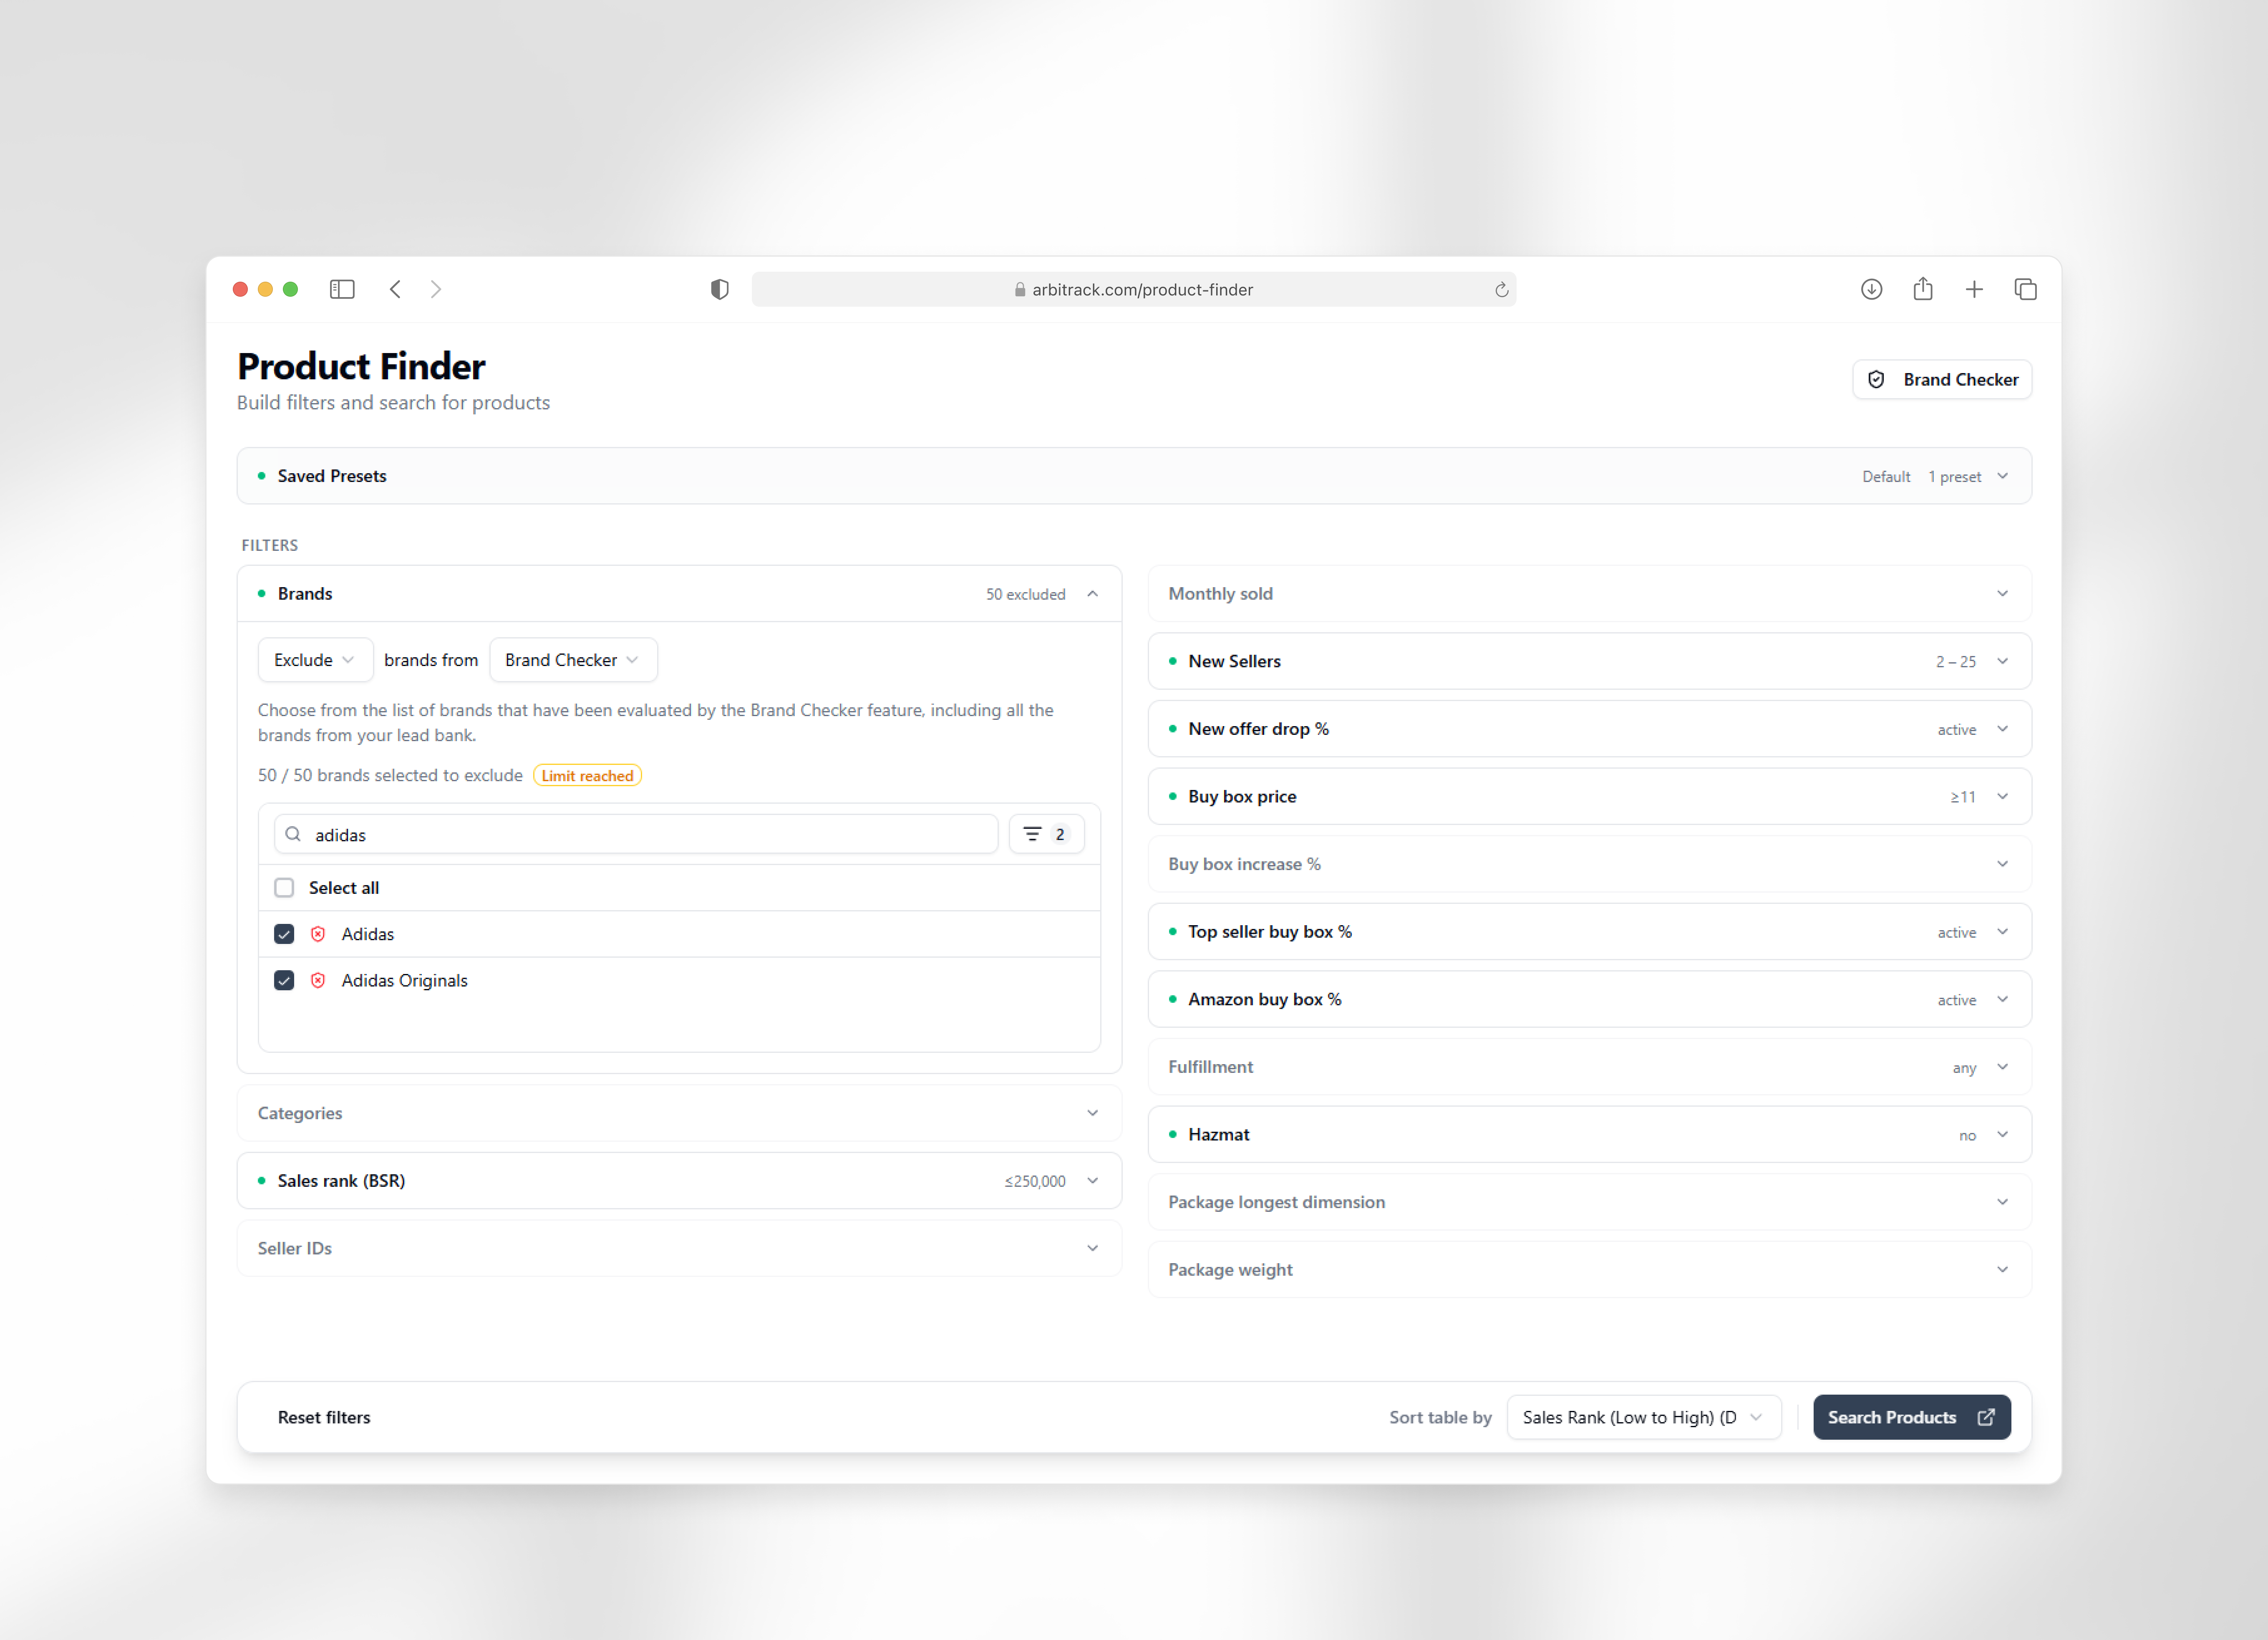Uncheck the Adidas brand checkbox
This screenshot has height=1640, width=2268.
click(x=284, y=934)
